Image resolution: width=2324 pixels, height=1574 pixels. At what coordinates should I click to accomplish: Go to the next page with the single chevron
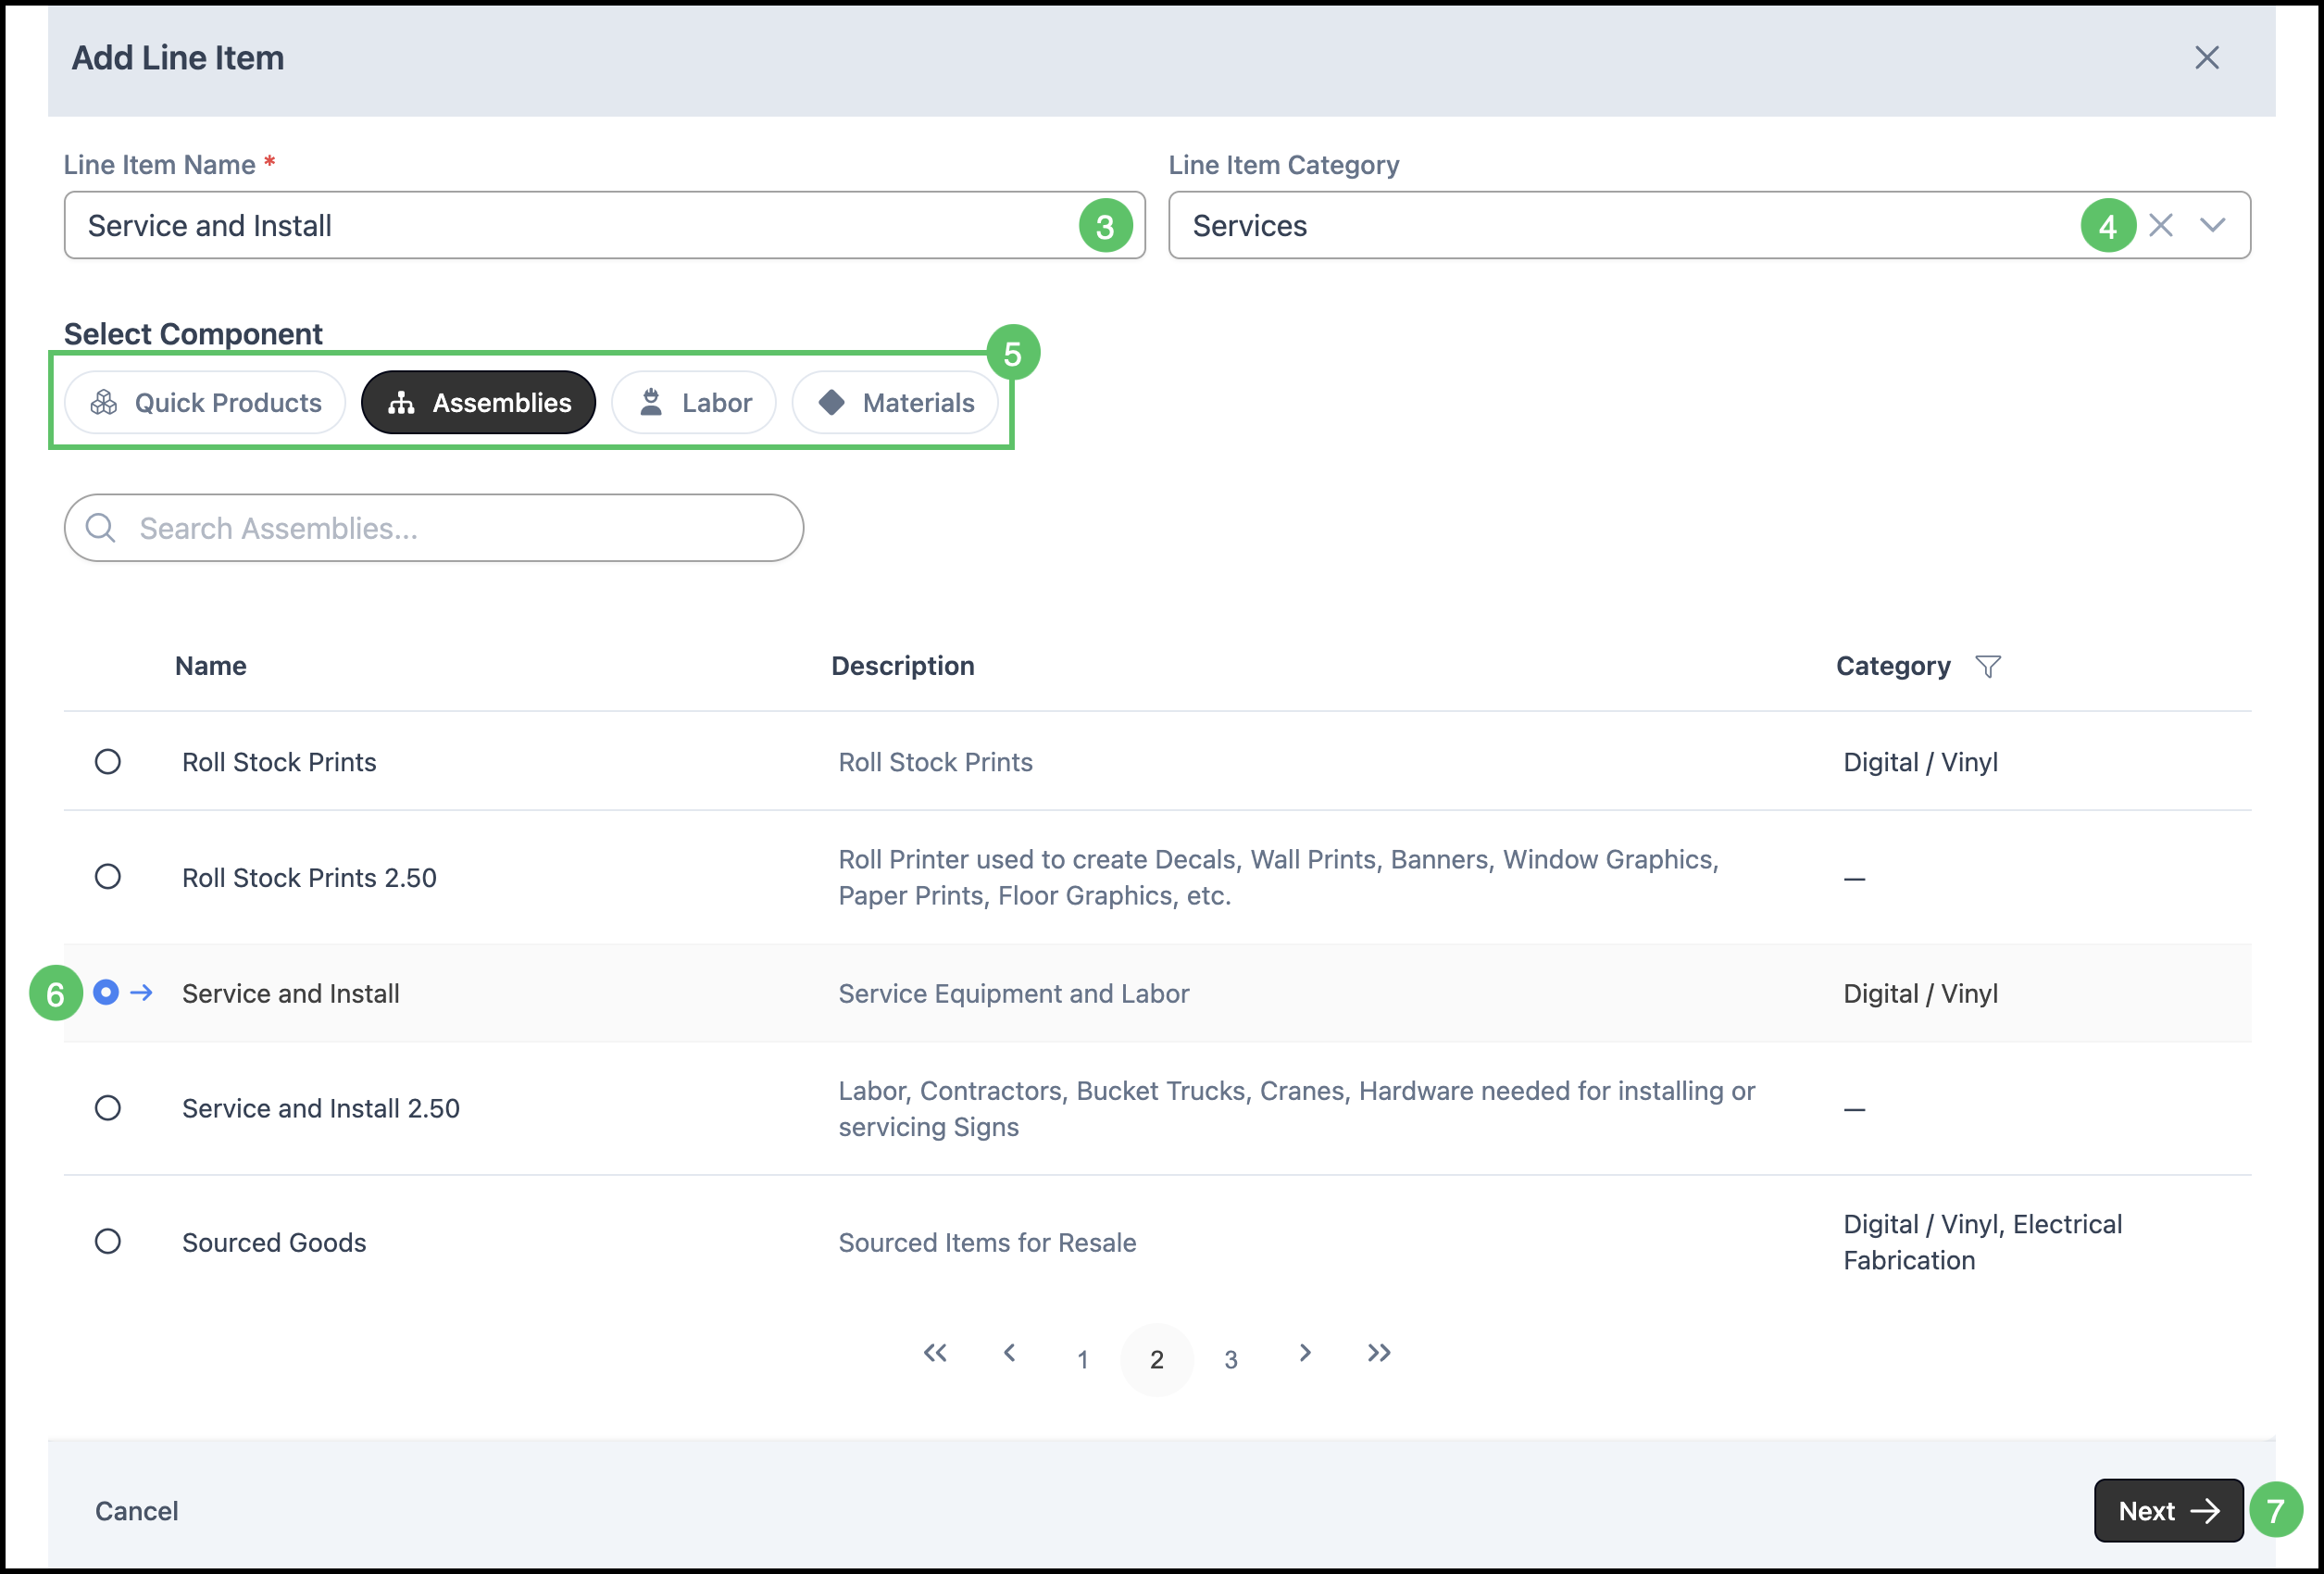coord(1305,1353)
